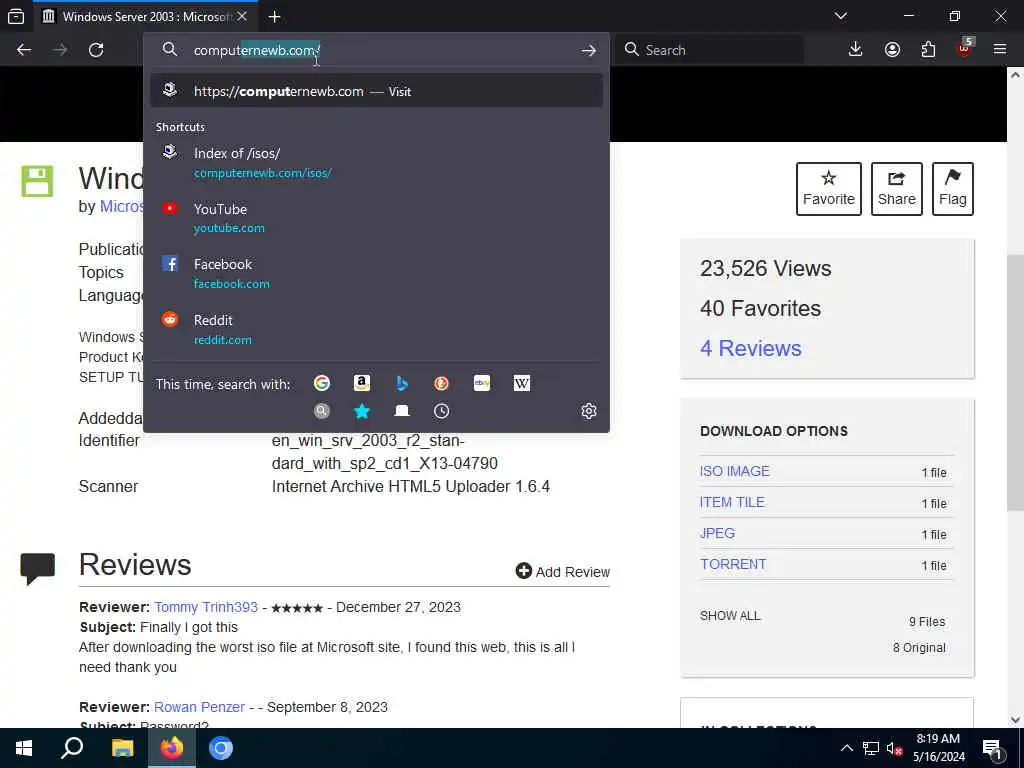
Task: Open File Explorer from taskbar
Action: pyautogui.click(x=122, y=748)
